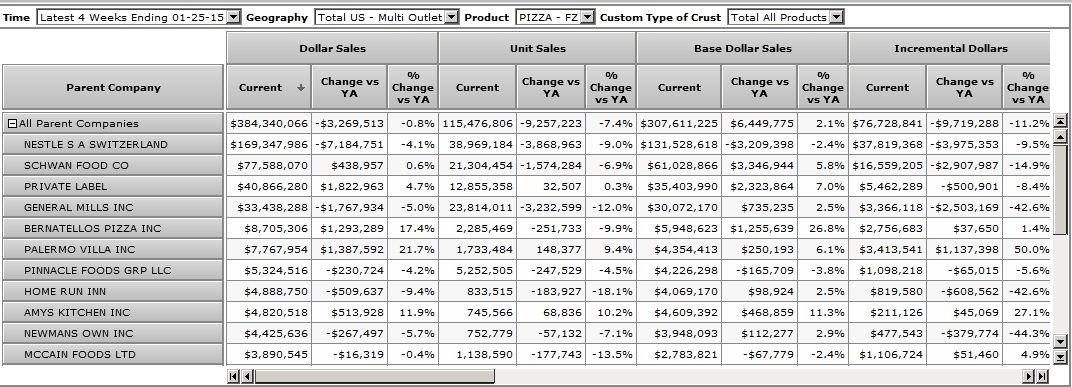Click the horizontal scroll right arrow

coord(1029,376)
